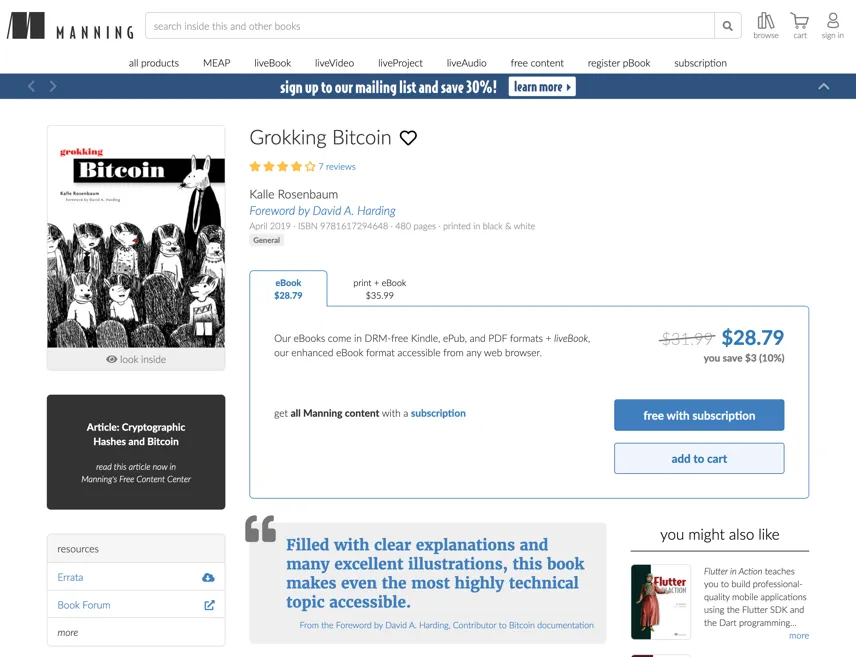Click the subscription text link
Image resolution: width=856 pixels, height=657 pixels.
point(438,413)
